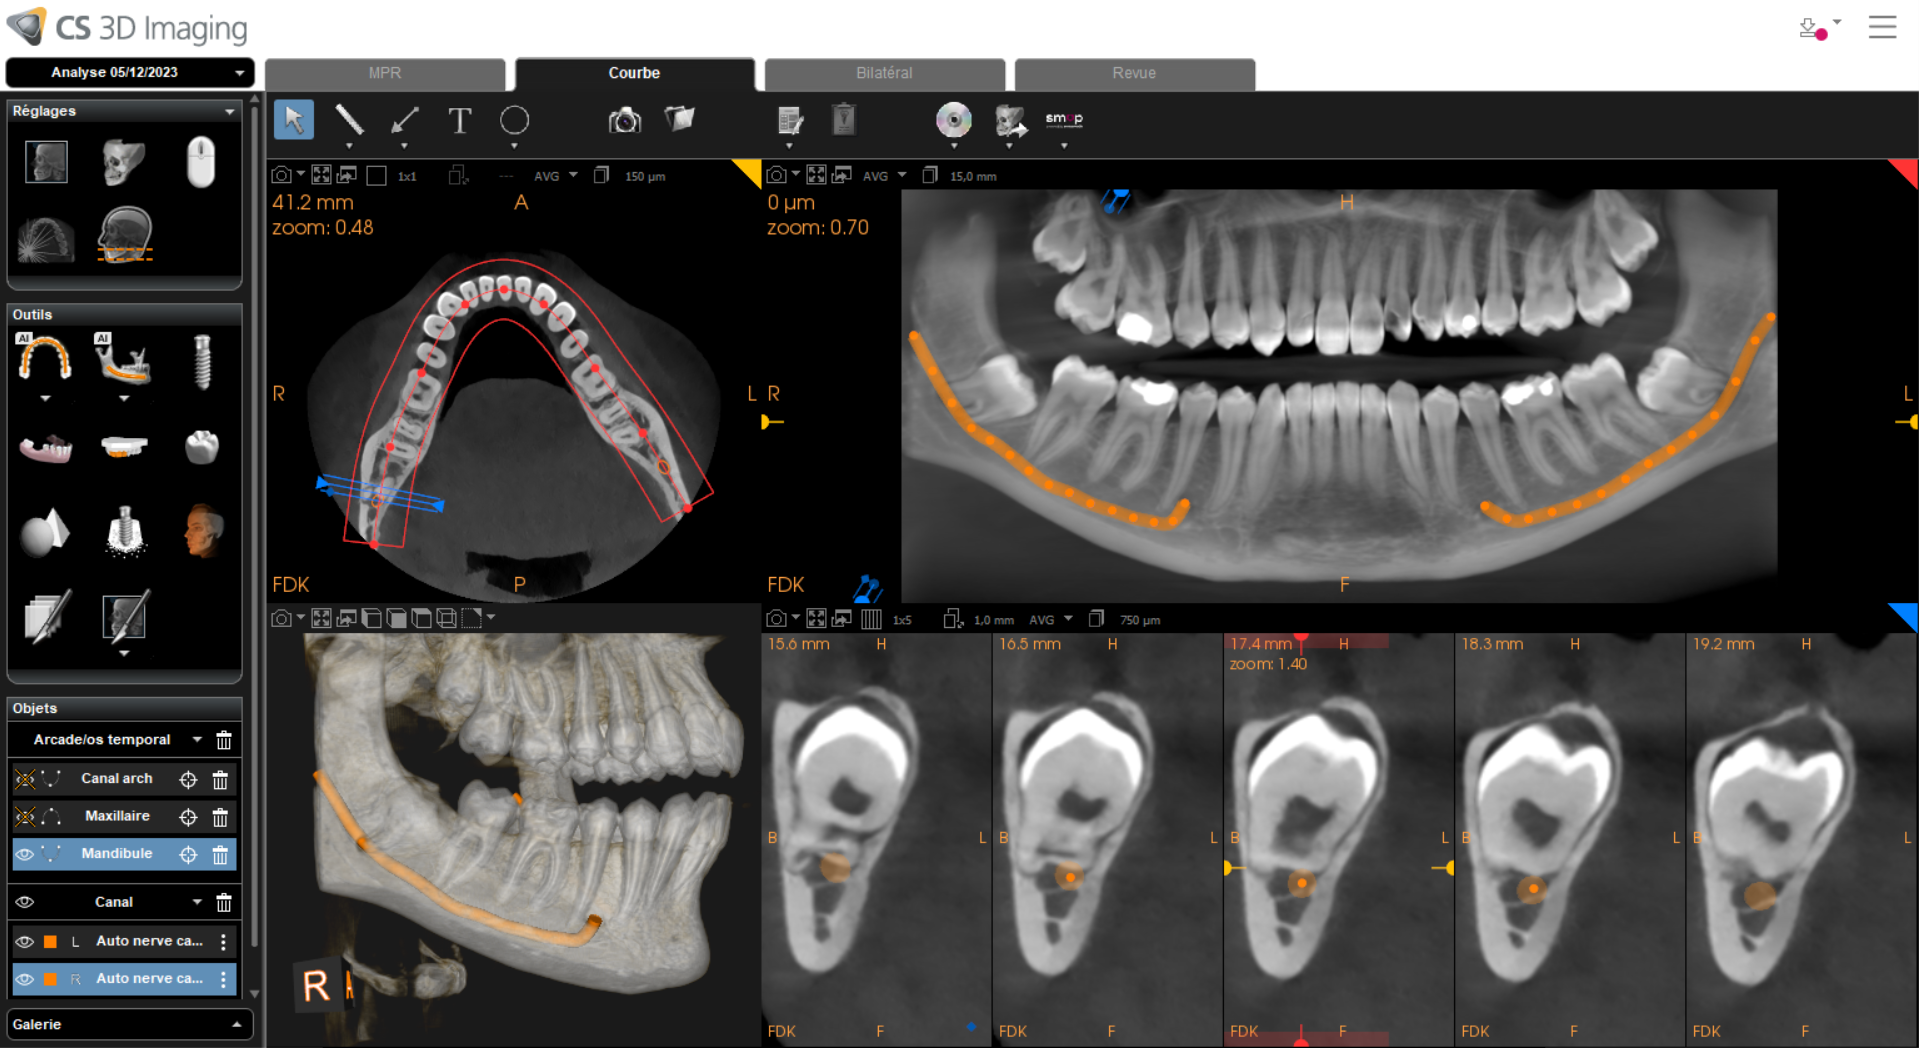The height and width of the screenshot is (1048, 1919).
Task: Click the CD burn export icon
Action: pos(953,120)
